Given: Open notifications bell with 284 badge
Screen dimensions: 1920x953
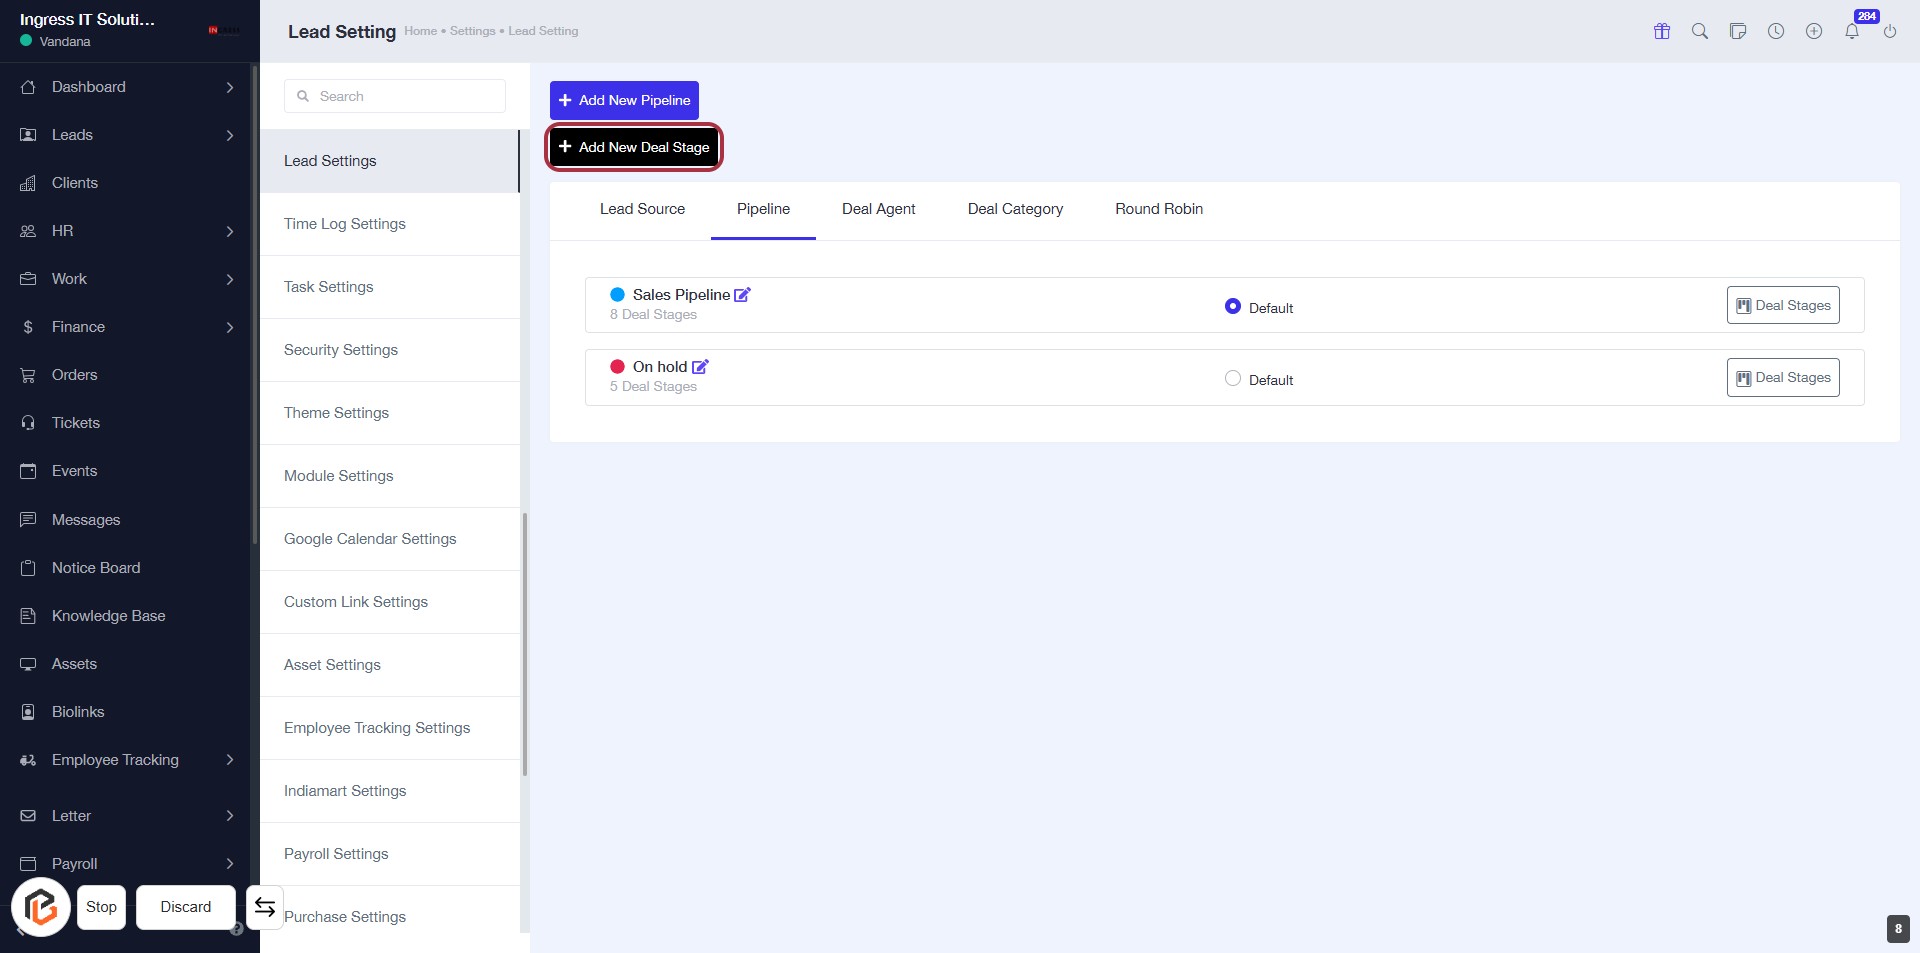Looking at the screenshot, I should click(1852, 31).
